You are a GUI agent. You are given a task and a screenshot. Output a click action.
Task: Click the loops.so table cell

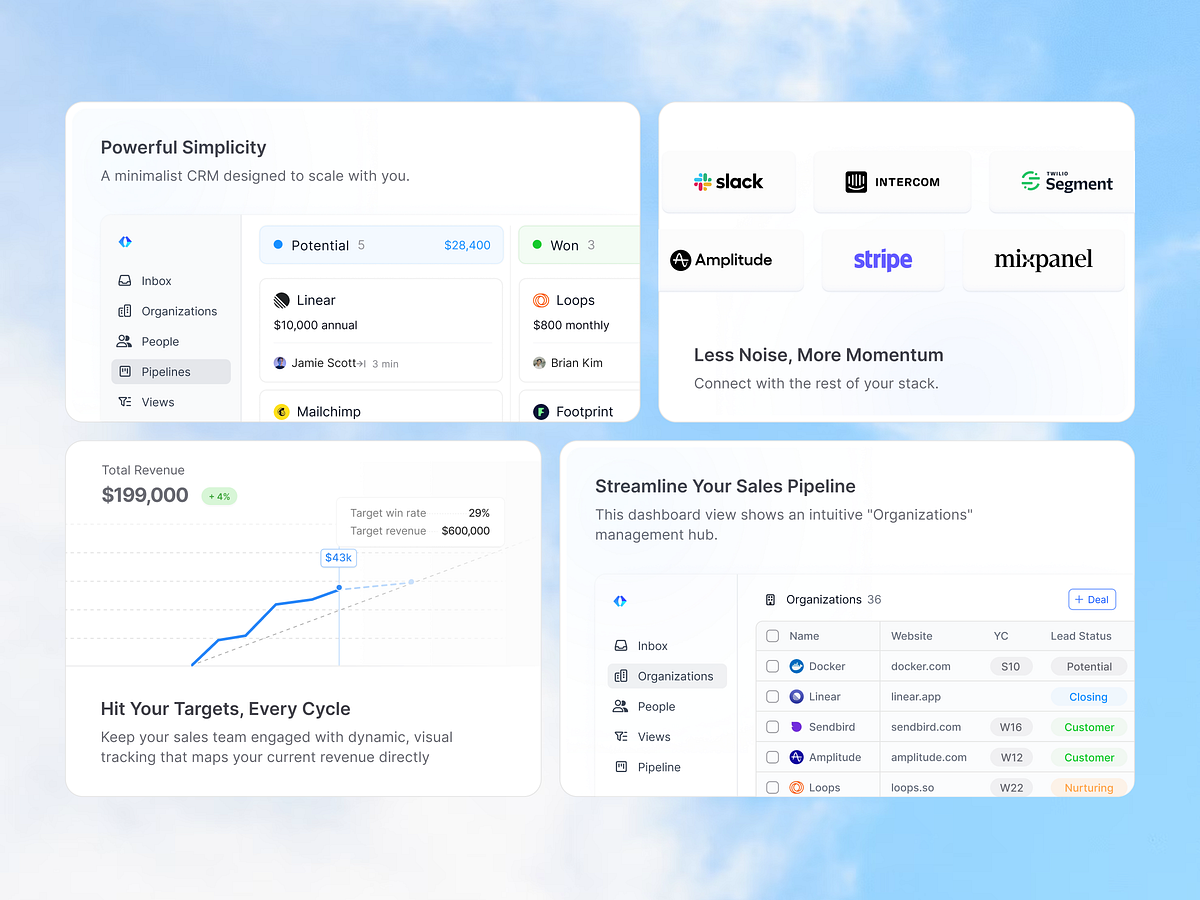click(x=912, y=787)
